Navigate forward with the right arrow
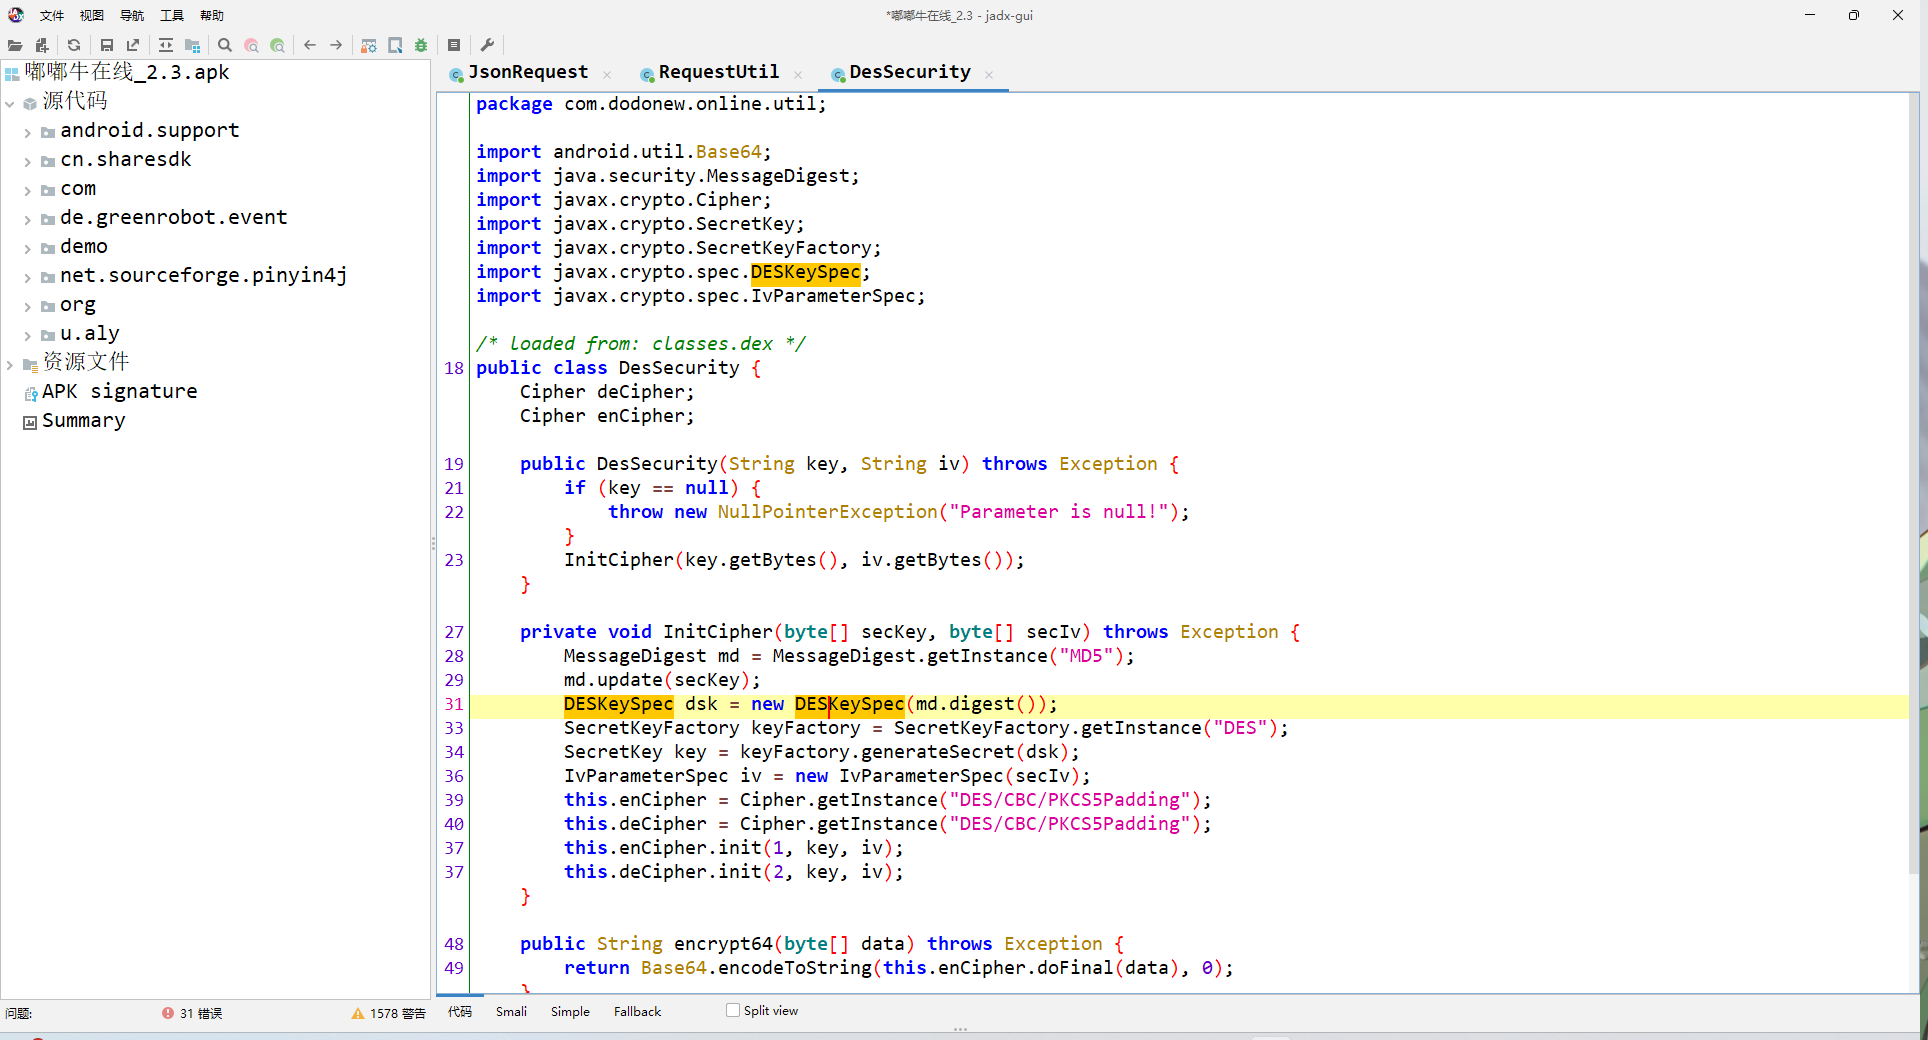 pos(336,45)
